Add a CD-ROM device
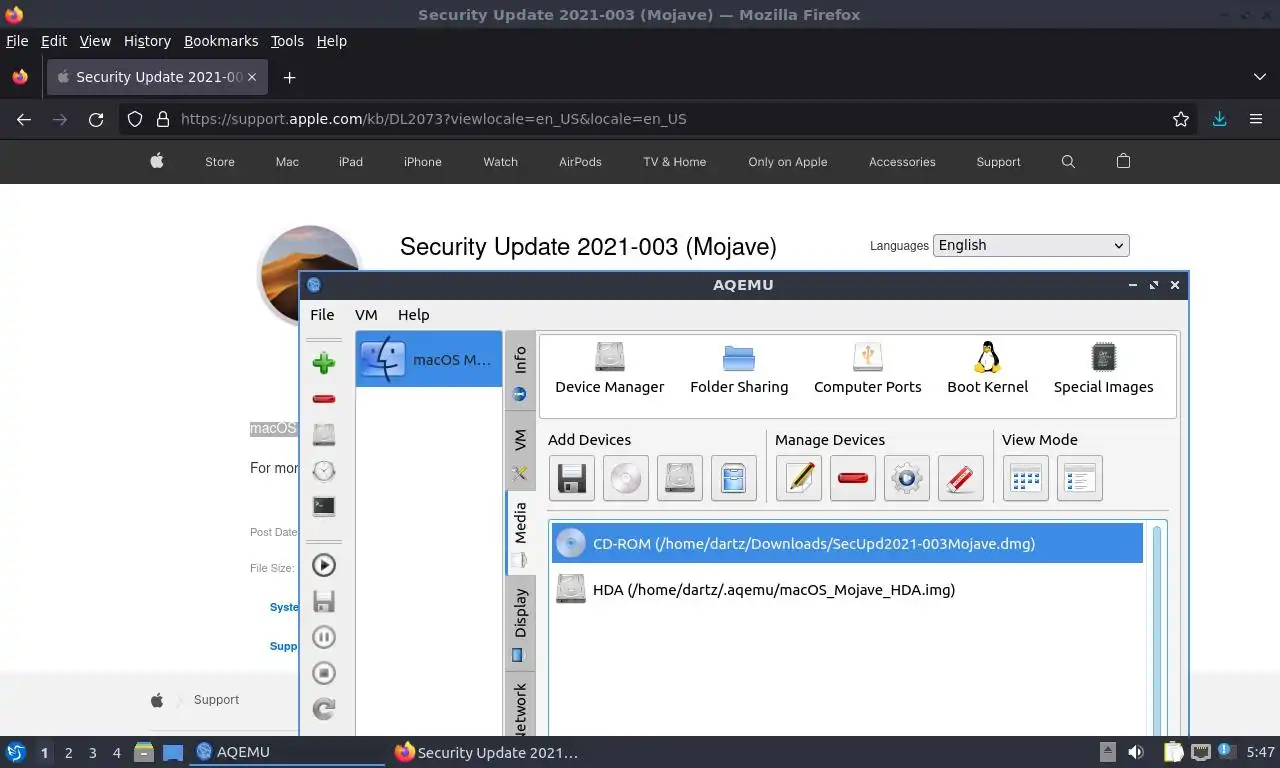 pyautogui.click(x=626, y=478)
